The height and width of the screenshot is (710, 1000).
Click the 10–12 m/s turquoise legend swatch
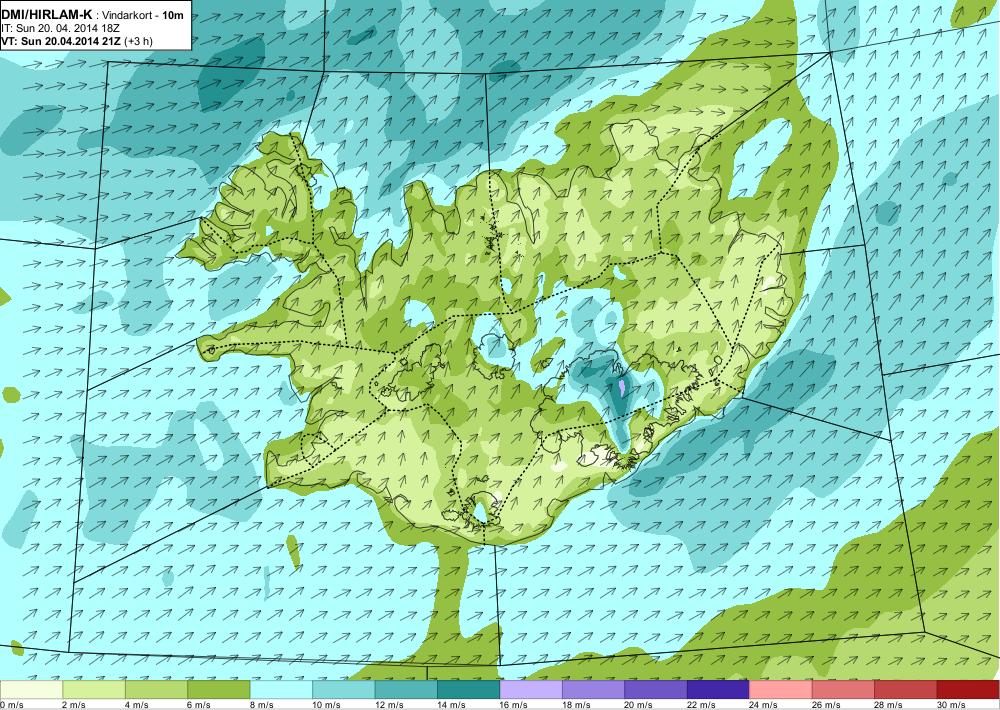pyautogui.click(x=344, y=690)
